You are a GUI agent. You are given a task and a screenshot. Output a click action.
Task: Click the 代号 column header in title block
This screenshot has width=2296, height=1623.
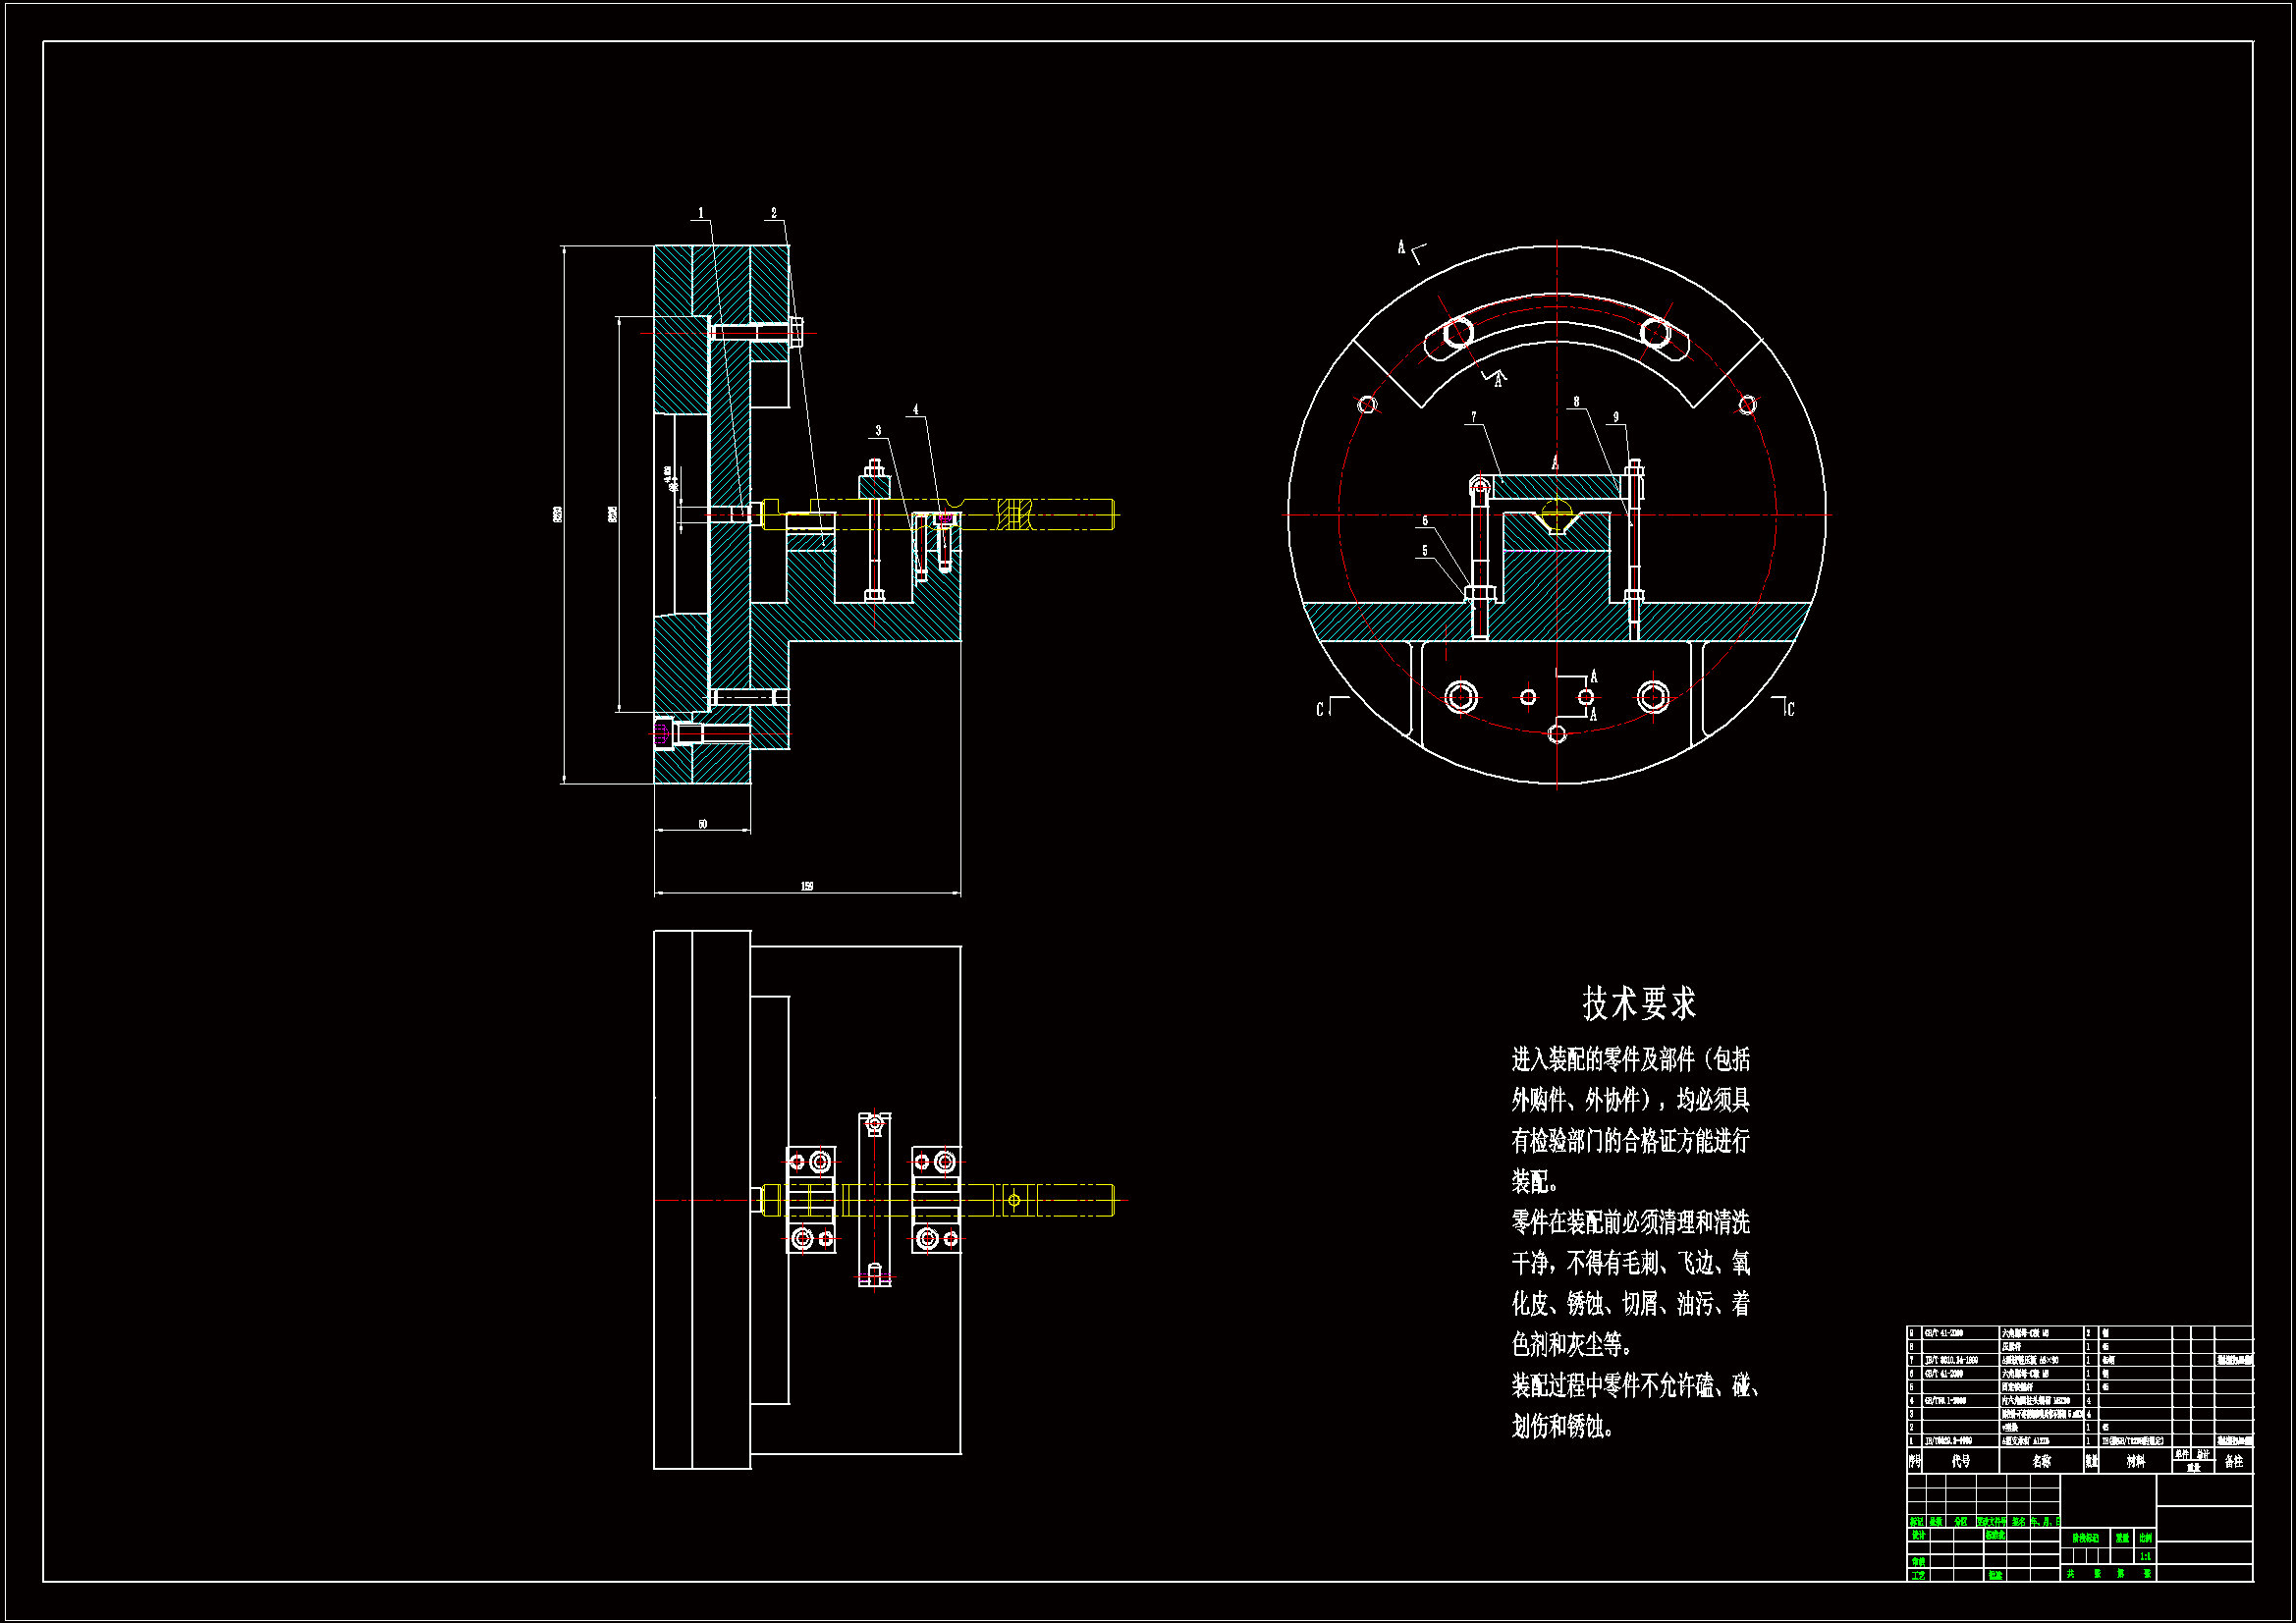tap(1960, 1461)
